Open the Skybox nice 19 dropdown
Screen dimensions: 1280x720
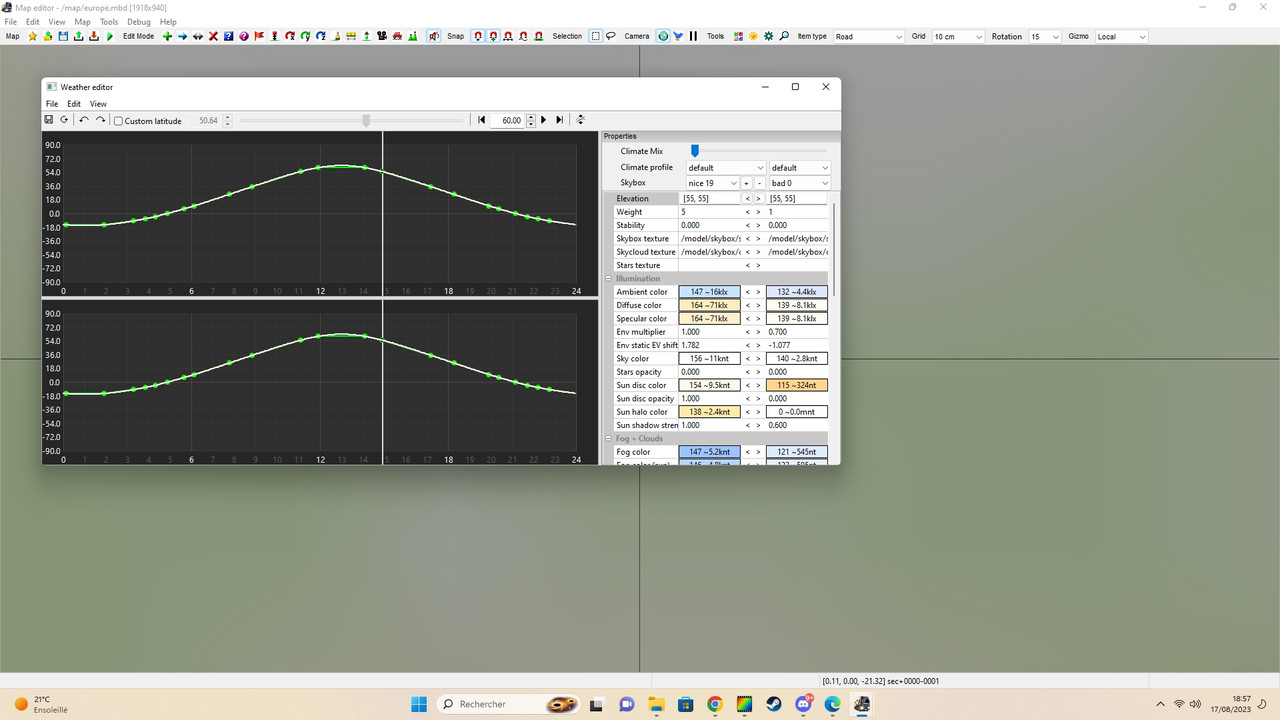click(712, 183)
